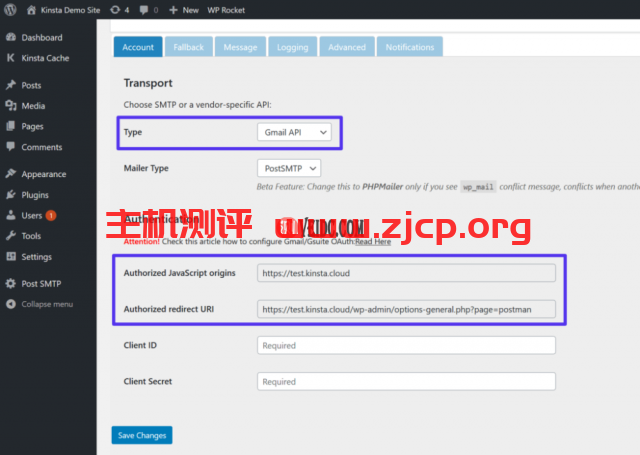Viewport: 640px width, 455px height.
Task: Switch to the Message tab
Action: (240, 47)
